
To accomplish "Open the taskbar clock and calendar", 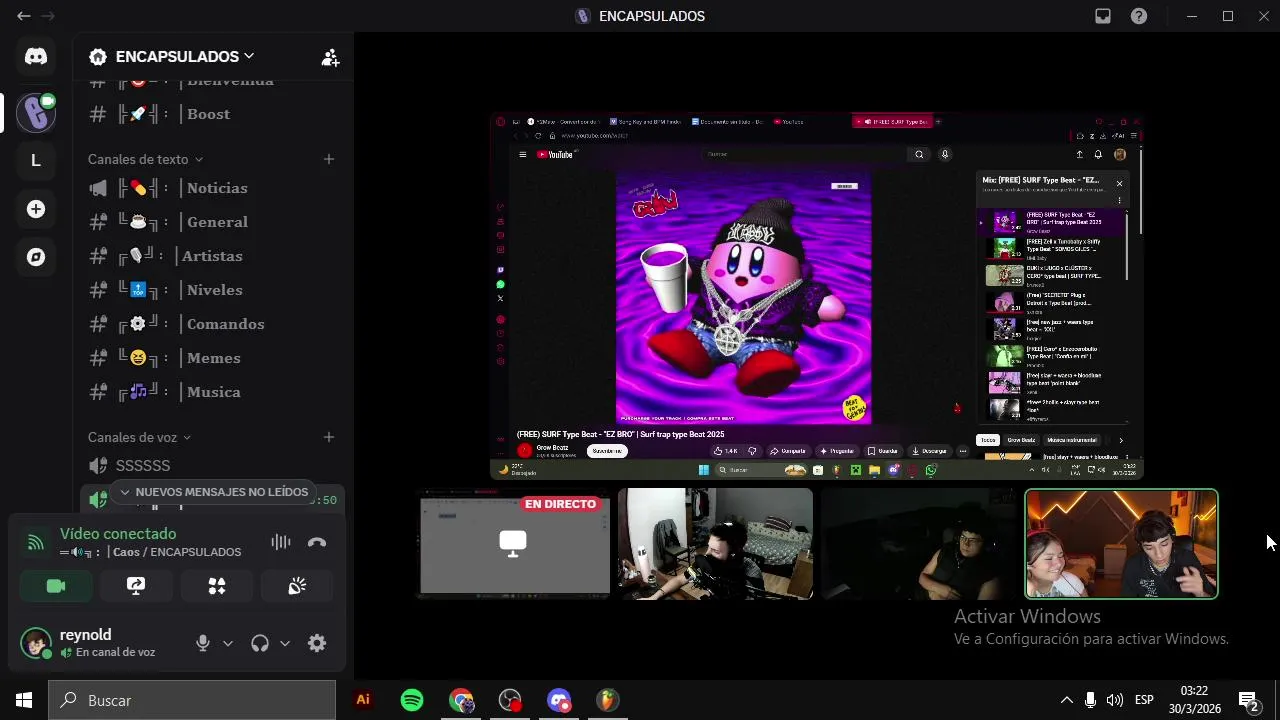I will click(1194, 700).
